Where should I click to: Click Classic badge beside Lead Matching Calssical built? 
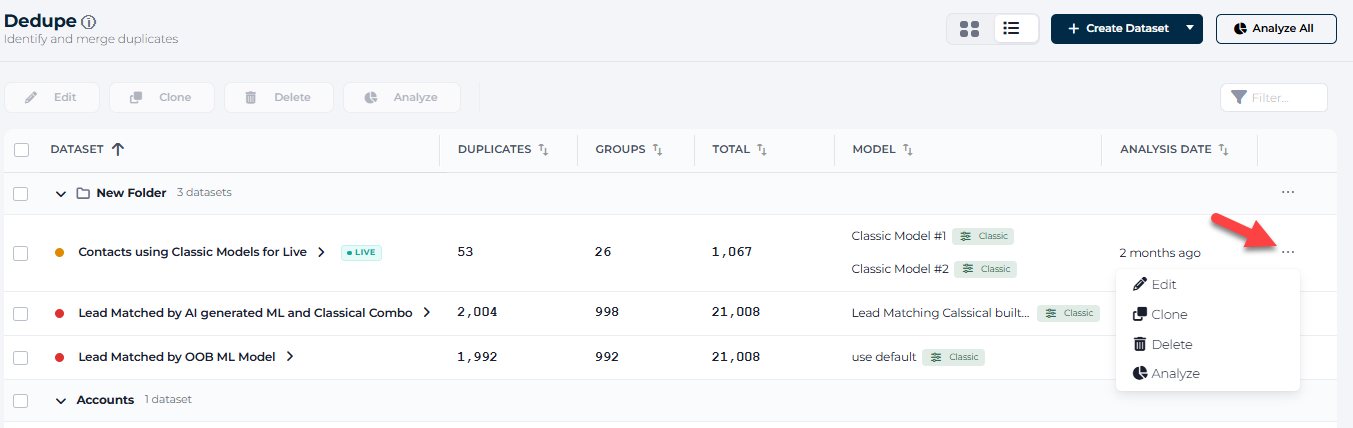coord(1068,313)
